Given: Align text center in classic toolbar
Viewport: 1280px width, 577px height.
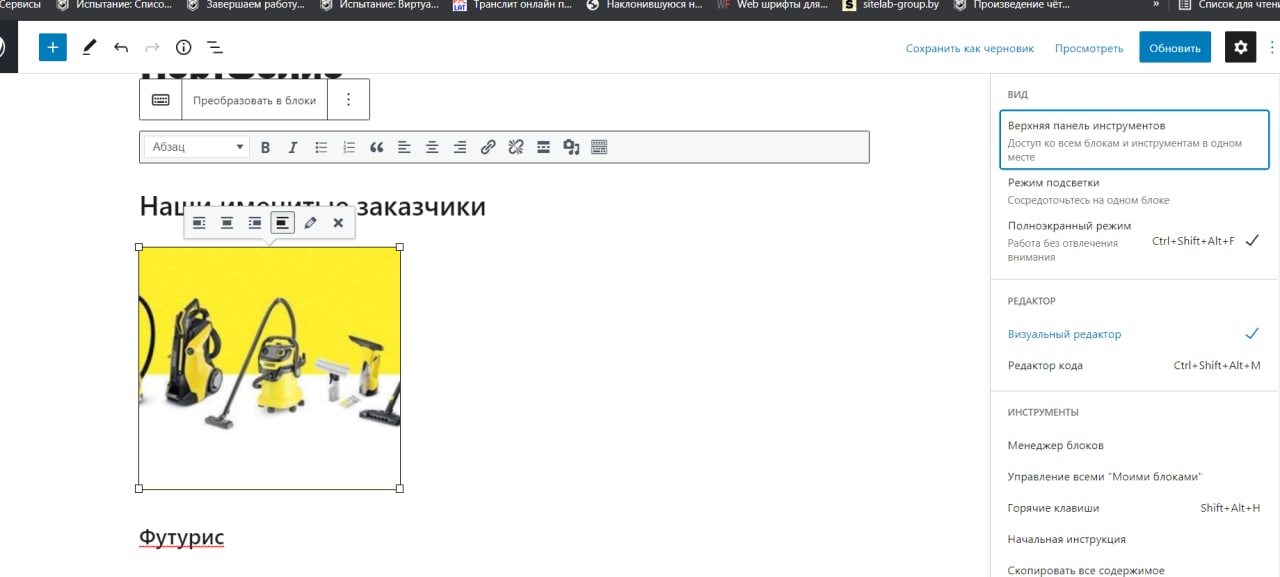Looking at the screenshot, I should click(x=432, y=147).
